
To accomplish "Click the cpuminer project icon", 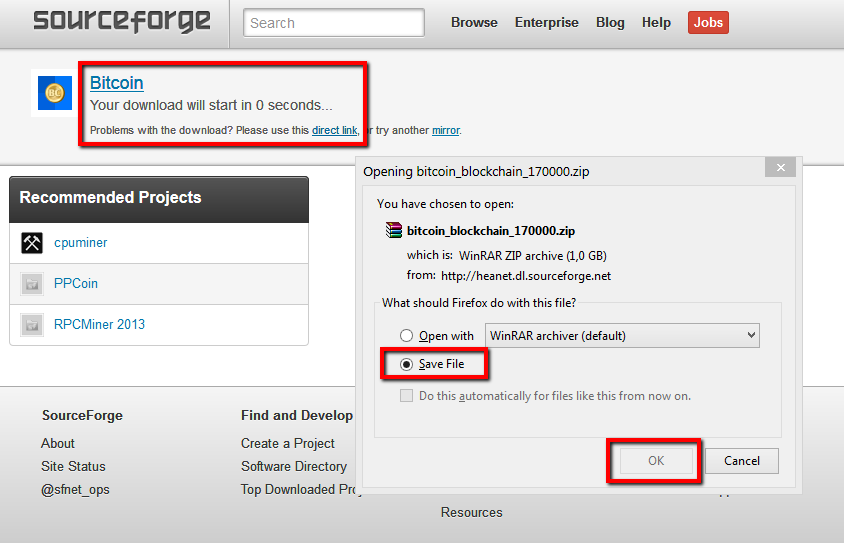I will coord(32,243).
